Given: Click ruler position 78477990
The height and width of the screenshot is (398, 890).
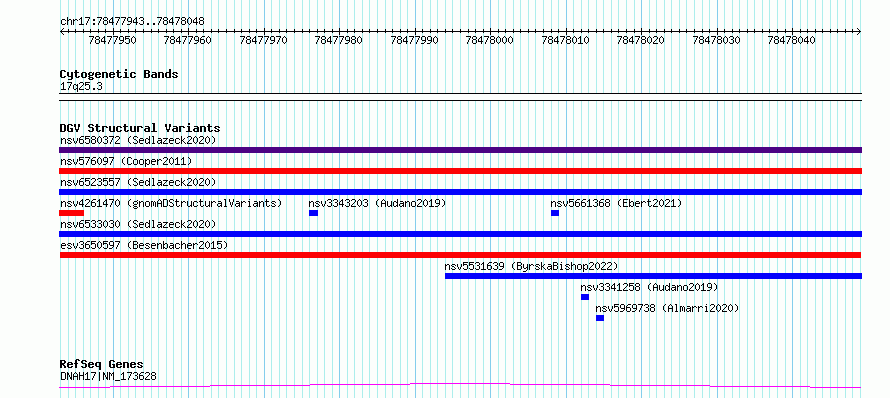Looking at the screenshot, I should pyautogui.click(x=414, y=40).
